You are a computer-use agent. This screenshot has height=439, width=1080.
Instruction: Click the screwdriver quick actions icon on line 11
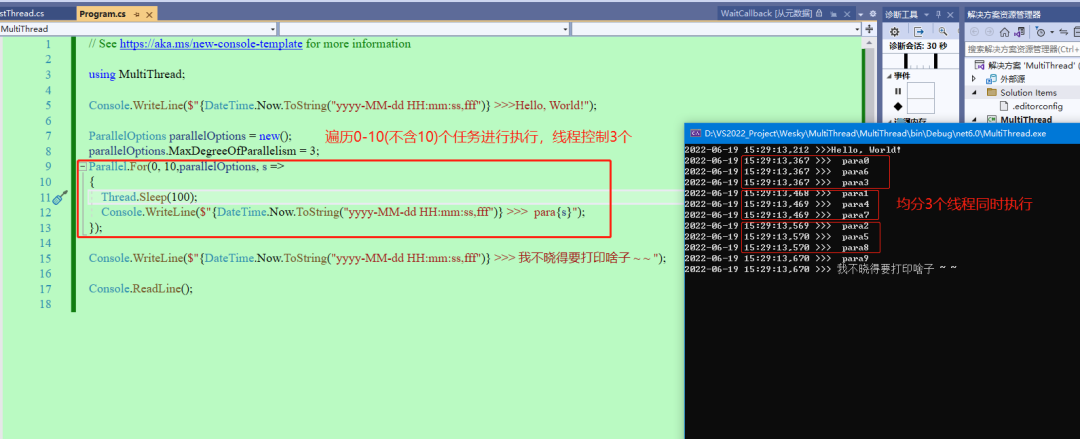point(60,198)
